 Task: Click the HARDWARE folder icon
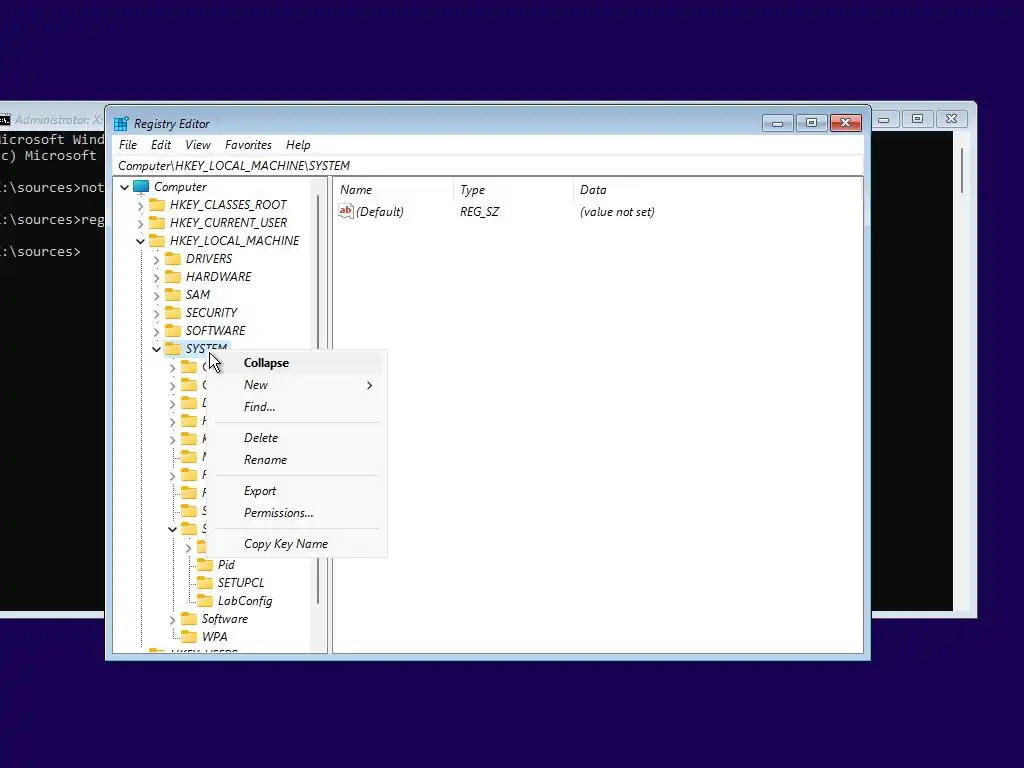click(172, 277)
